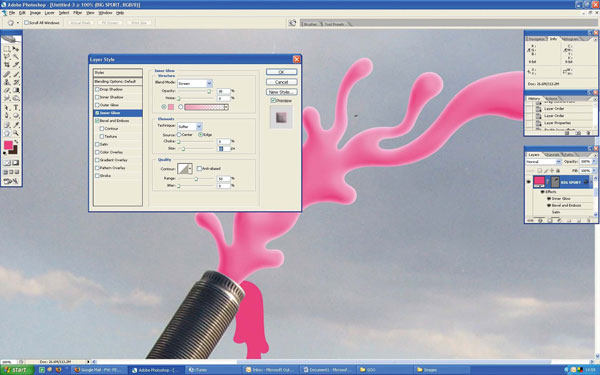Select the Magic Wand tool
600x375 pixels.
16,57
